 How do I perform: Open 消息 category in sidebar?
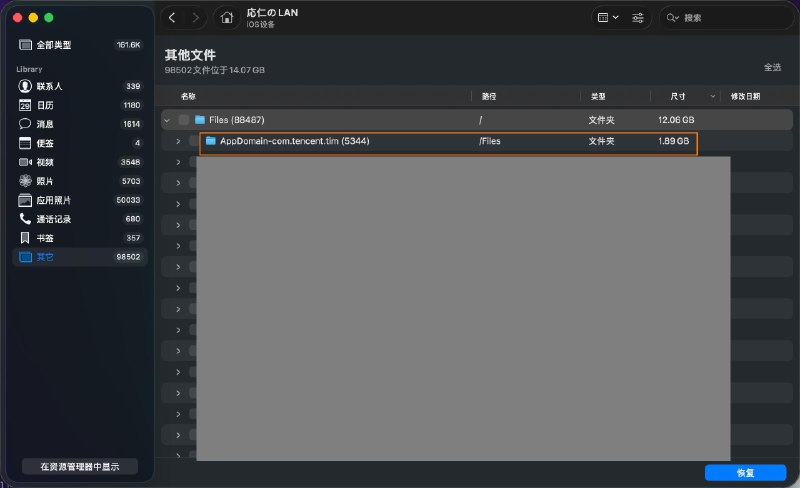coord(80,124)
